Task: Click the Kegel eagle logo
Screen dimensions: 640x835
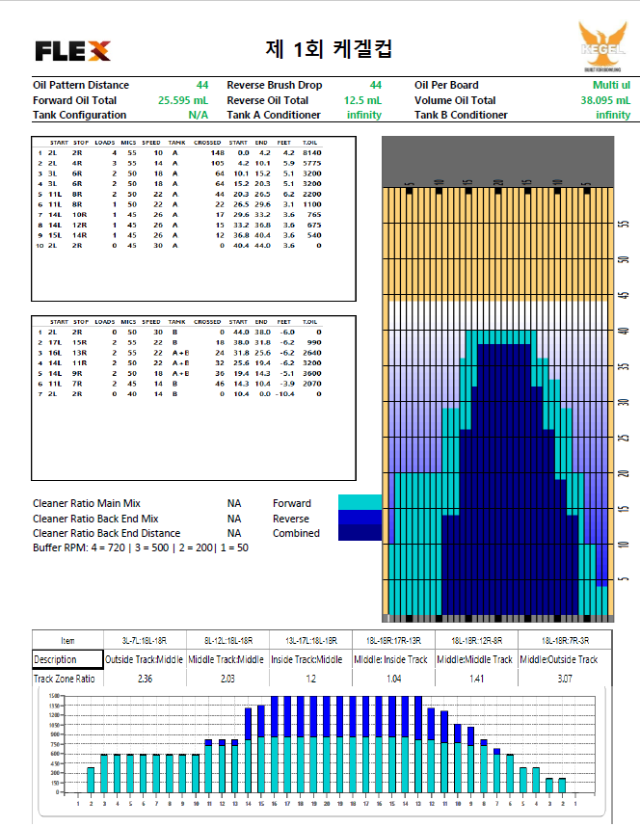Action: 601,45
